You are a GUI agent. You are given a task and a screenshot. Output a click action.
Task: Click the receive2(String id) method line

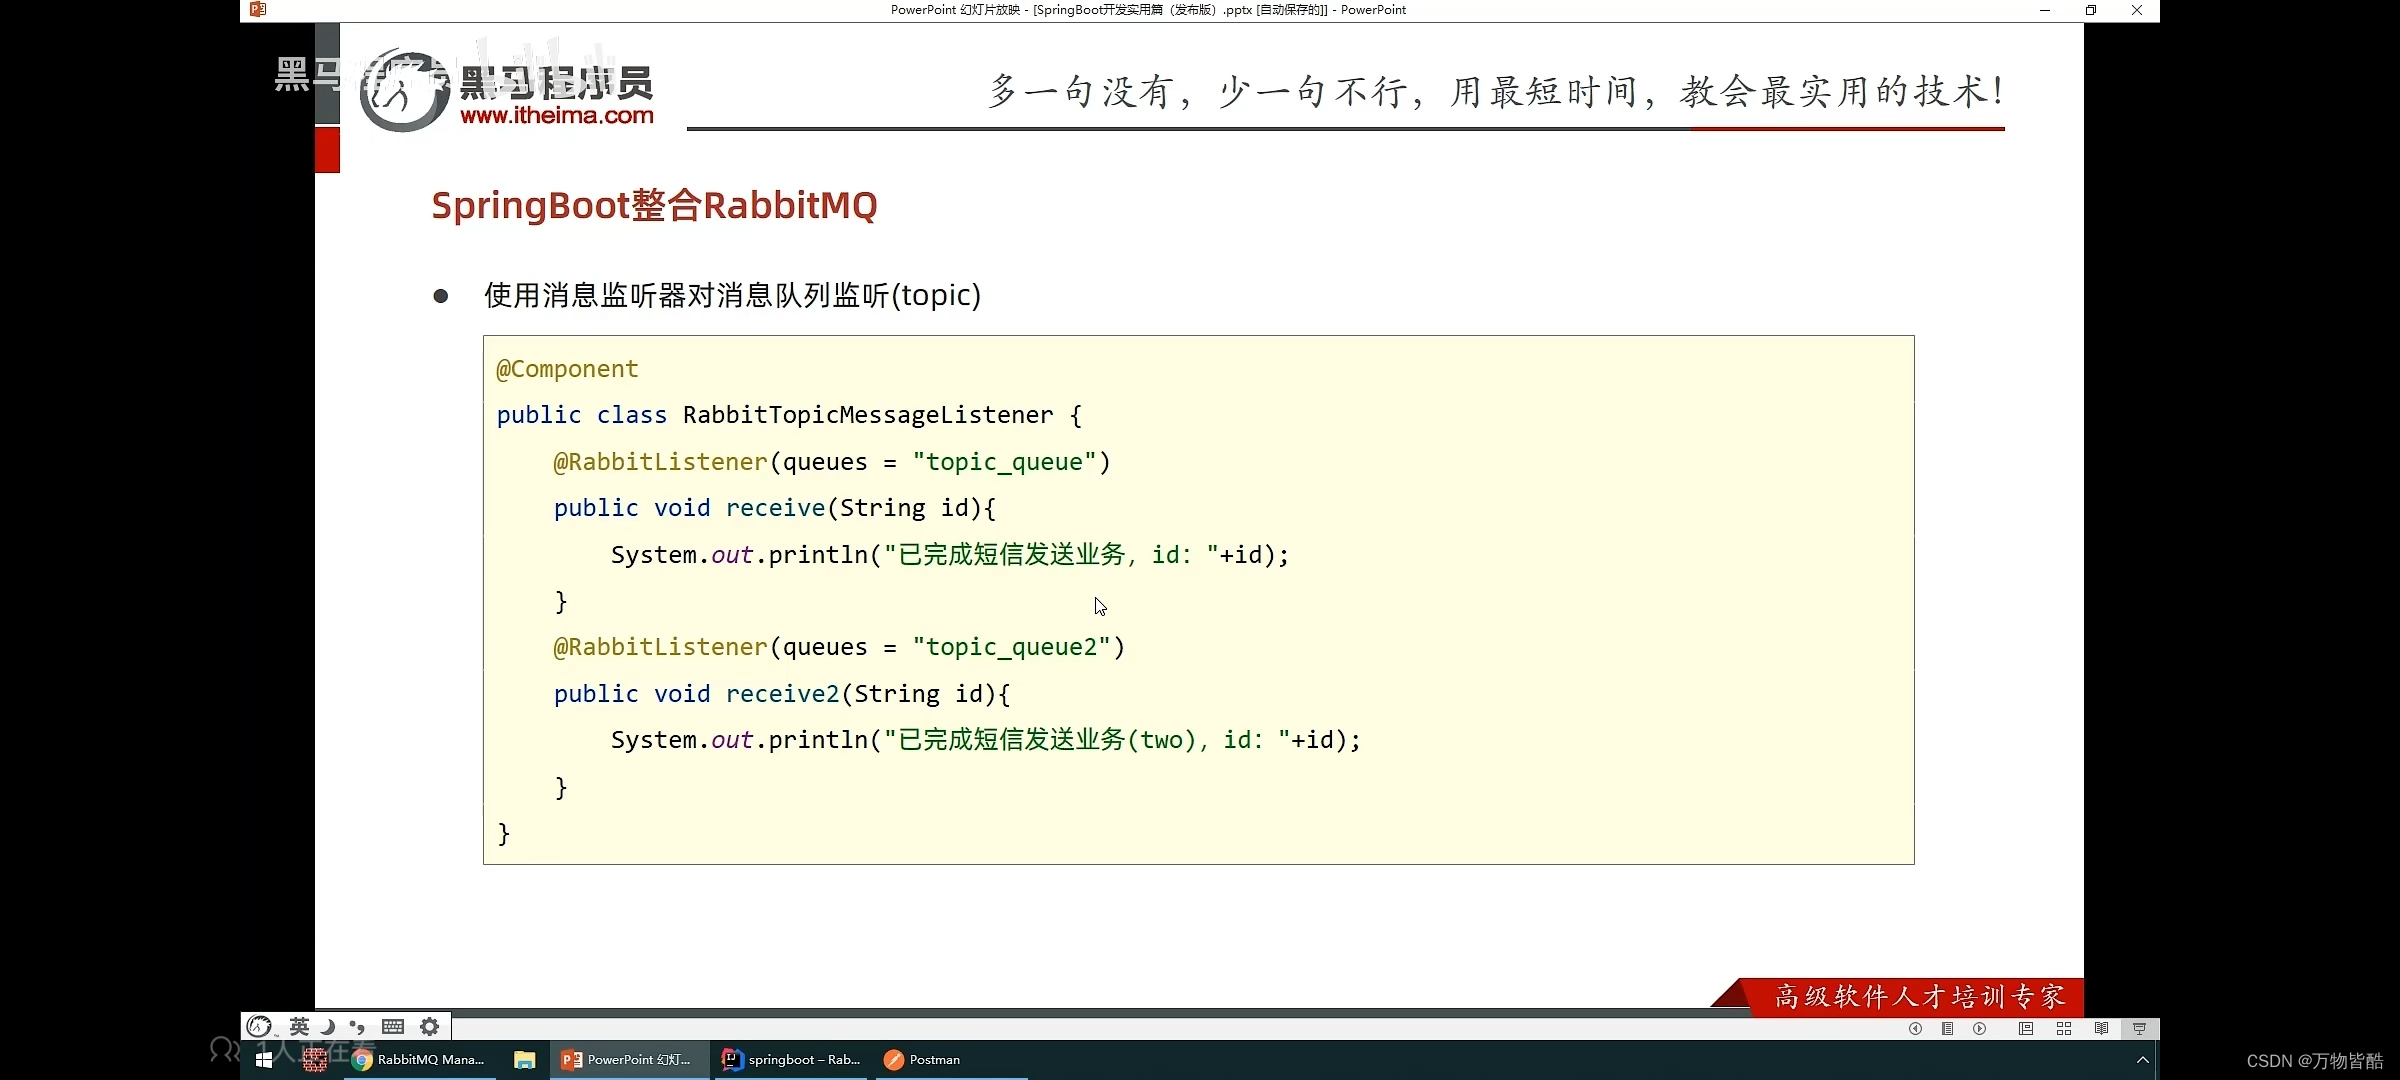tap(782, 694)
